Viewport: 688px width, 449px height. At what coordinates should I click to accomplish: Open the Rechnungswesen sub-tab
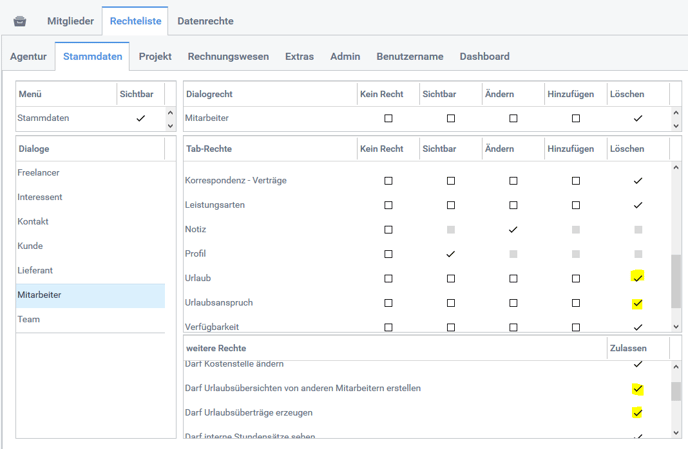pos(228,57)
